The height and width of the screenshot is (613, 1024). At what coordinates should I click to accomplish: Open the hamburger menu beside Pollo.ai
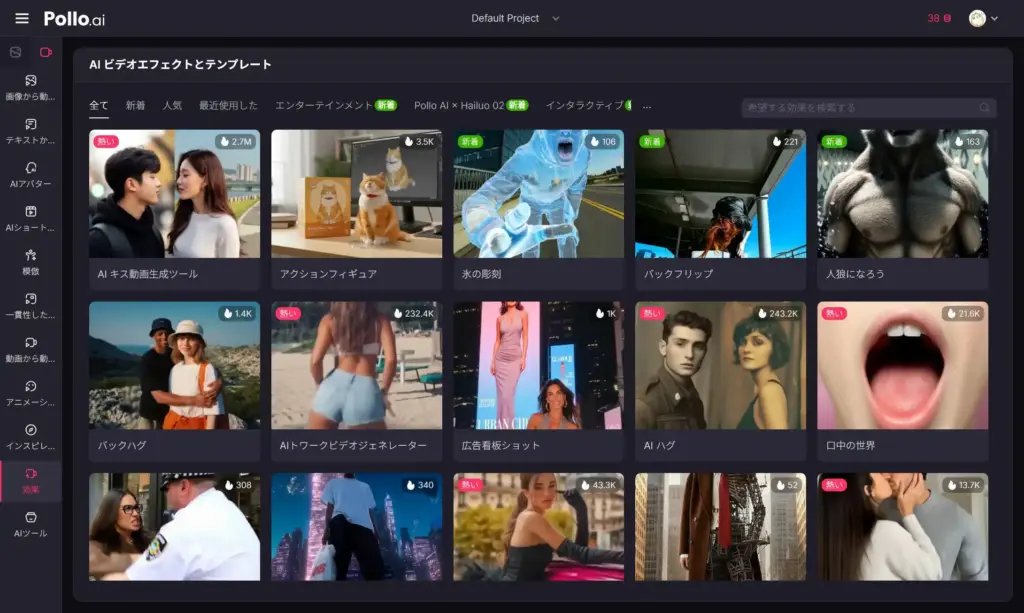pyautogui.click(x=22, y=18)
